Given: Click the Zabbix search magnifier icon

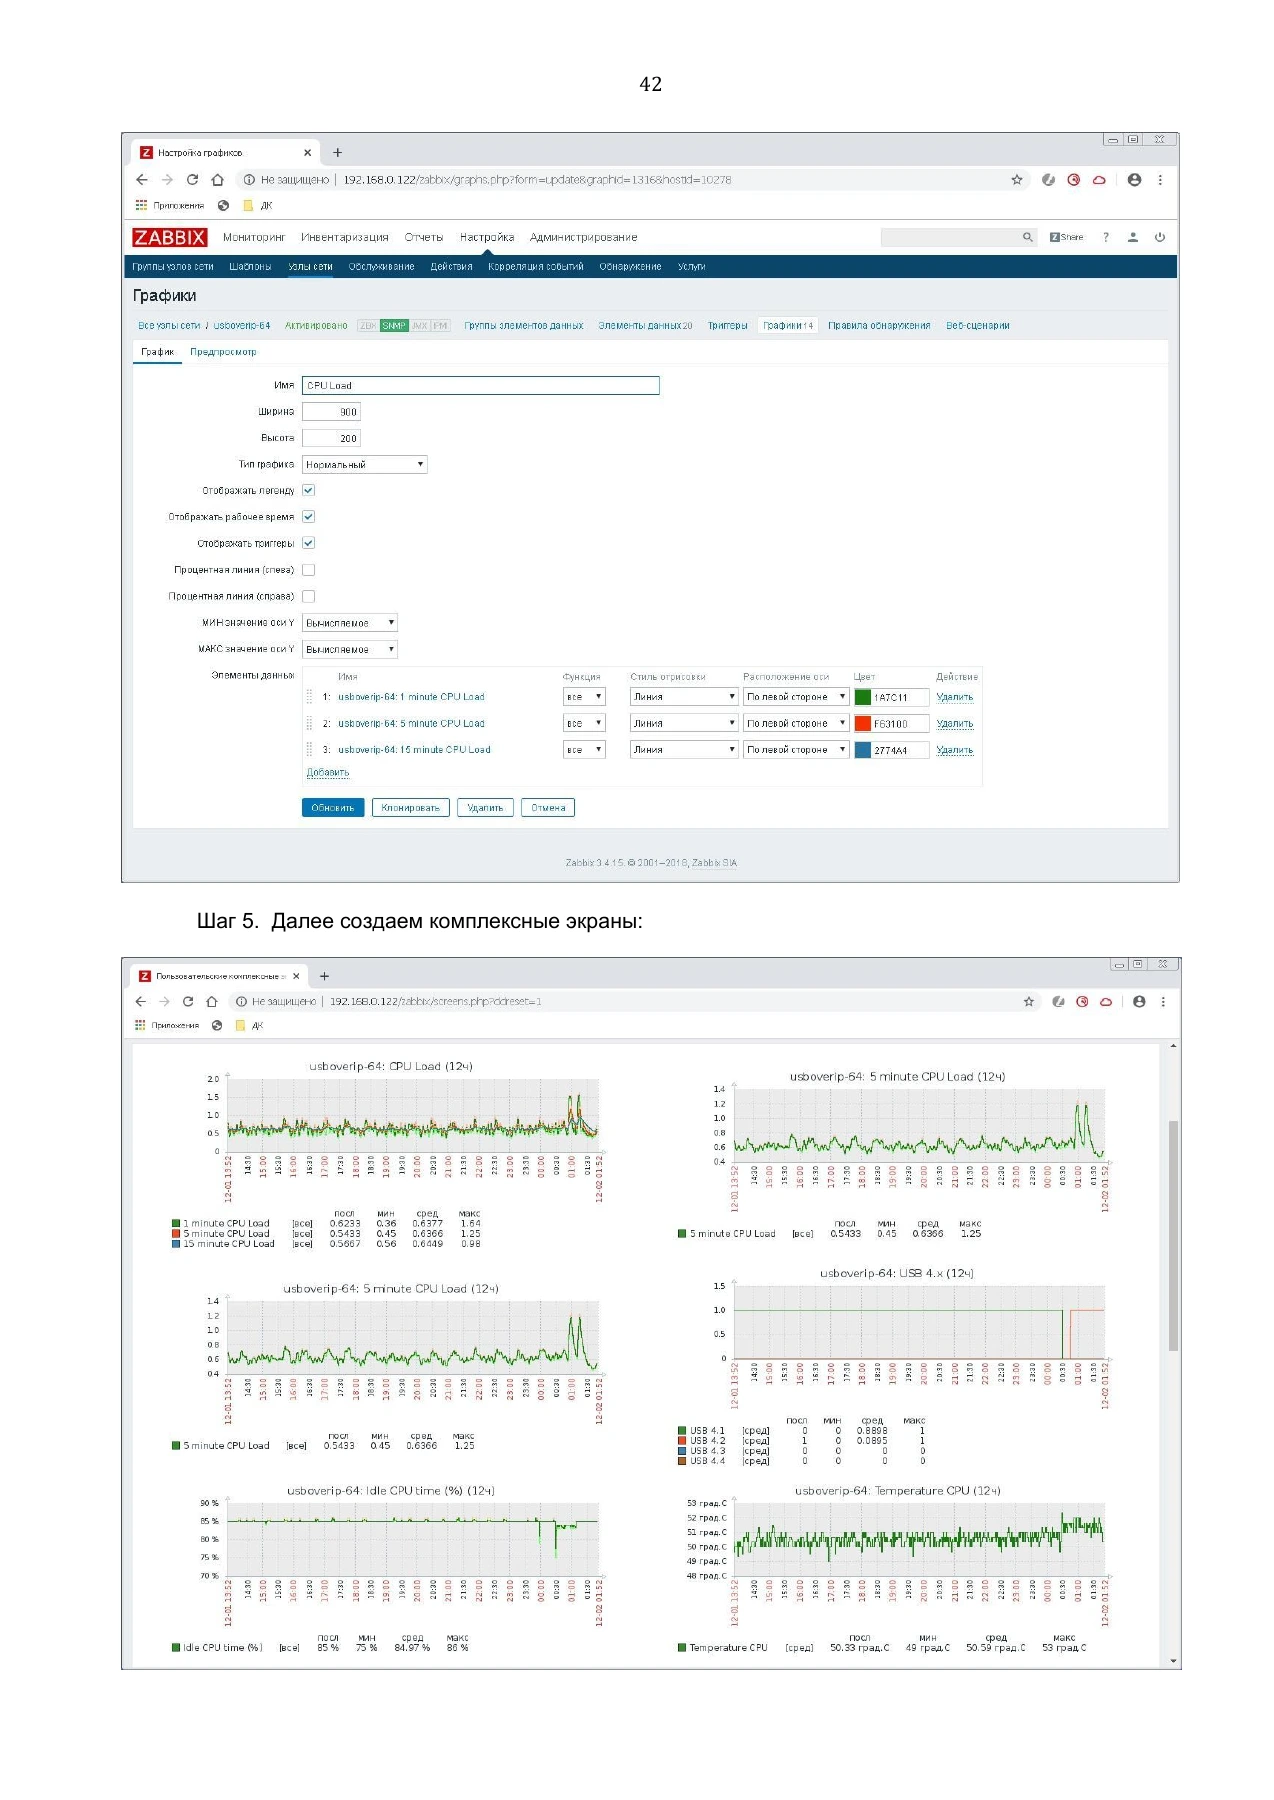Looking at the screenshot, I should (1027, 237).
